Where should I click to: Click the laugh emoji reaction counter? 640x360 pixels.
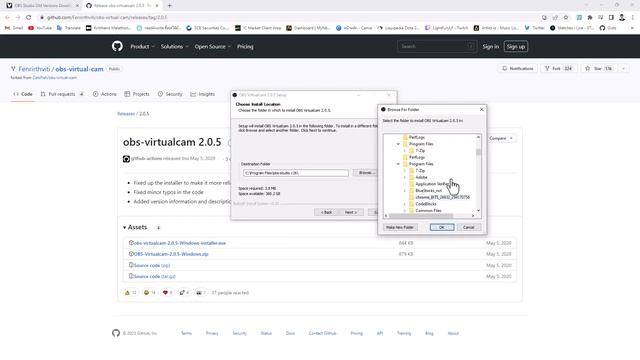(x=150, y=293)
